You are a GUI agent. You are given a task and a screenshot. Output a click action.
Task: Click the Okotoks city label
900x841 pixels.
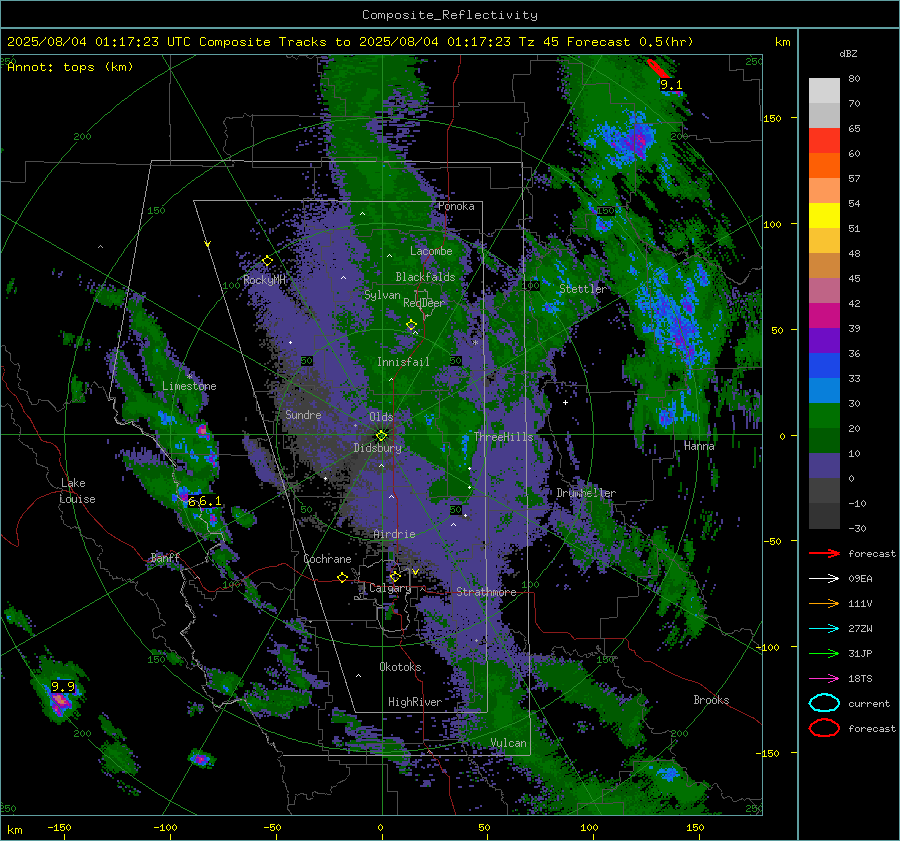point(400,666)
